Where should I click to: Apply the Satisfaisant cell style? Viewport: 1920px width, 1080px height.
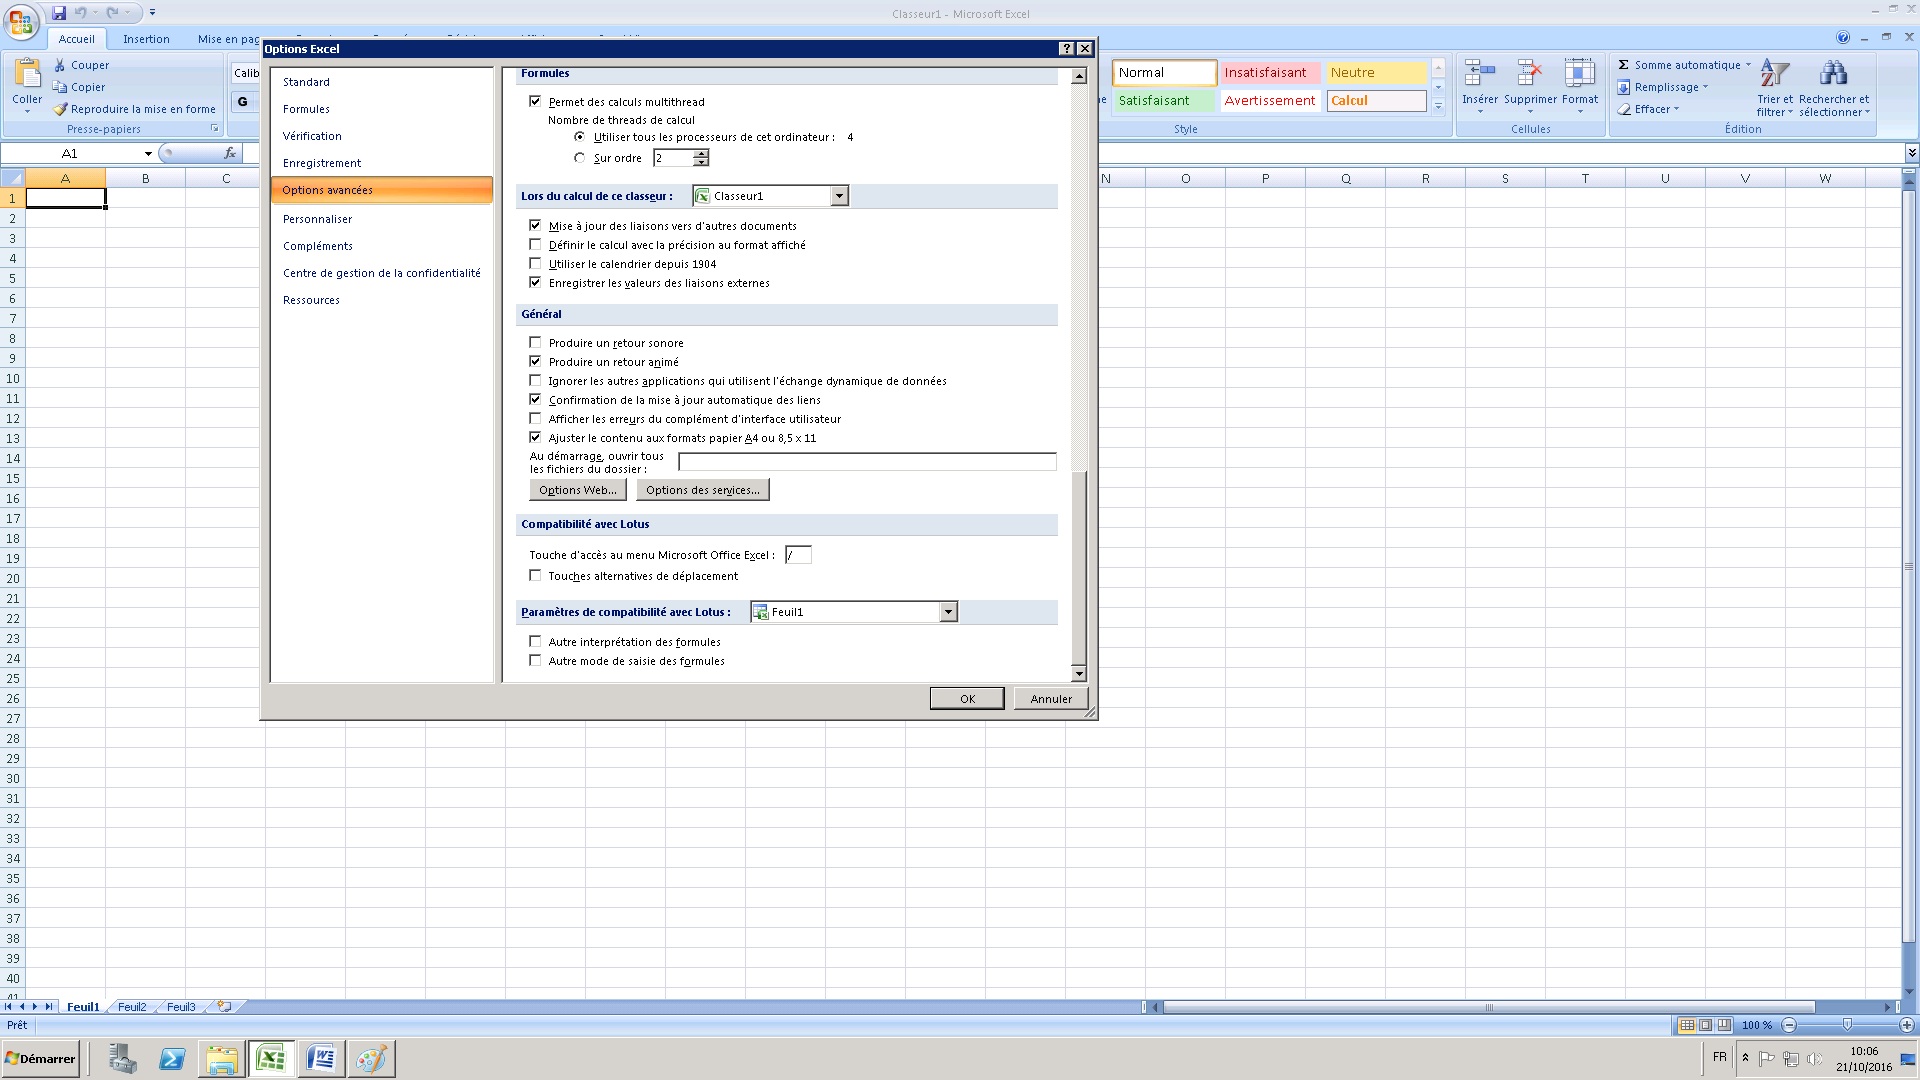[1164, 101]
